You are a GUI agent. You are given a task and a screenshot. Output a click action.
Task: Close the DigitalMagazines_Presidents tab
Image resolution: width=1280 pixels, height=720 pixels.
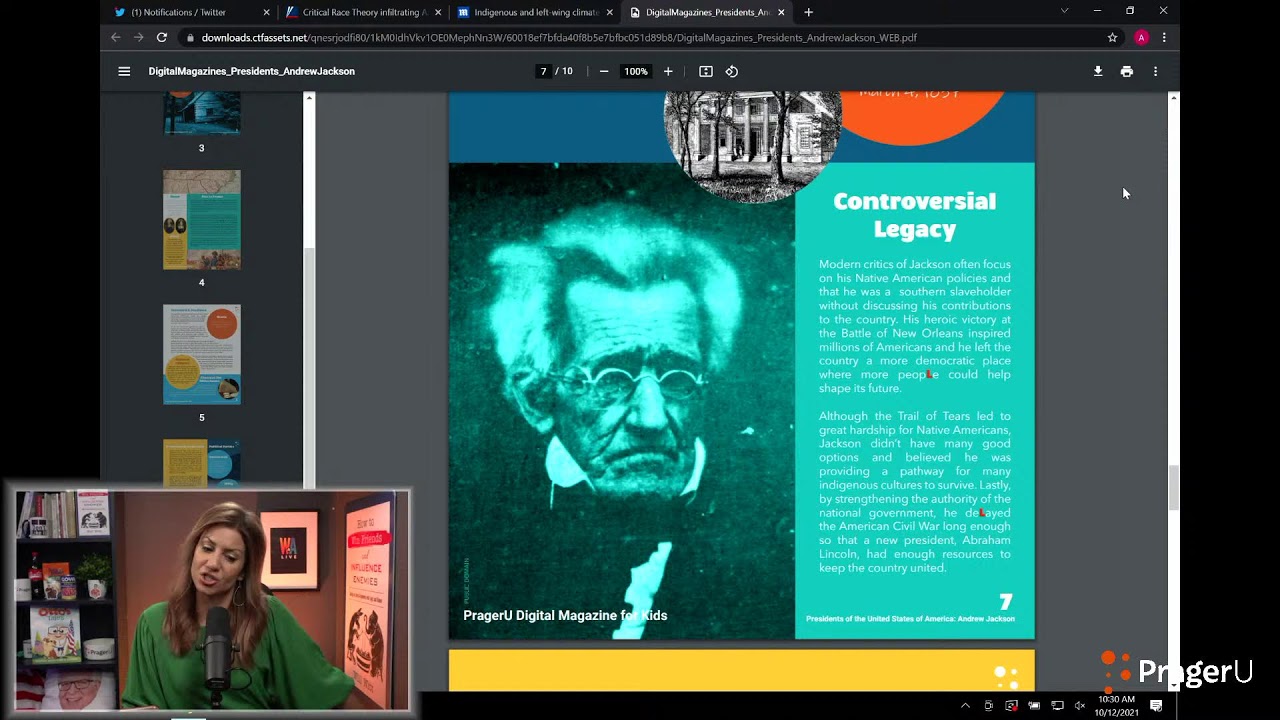click(x=781, y=12)
